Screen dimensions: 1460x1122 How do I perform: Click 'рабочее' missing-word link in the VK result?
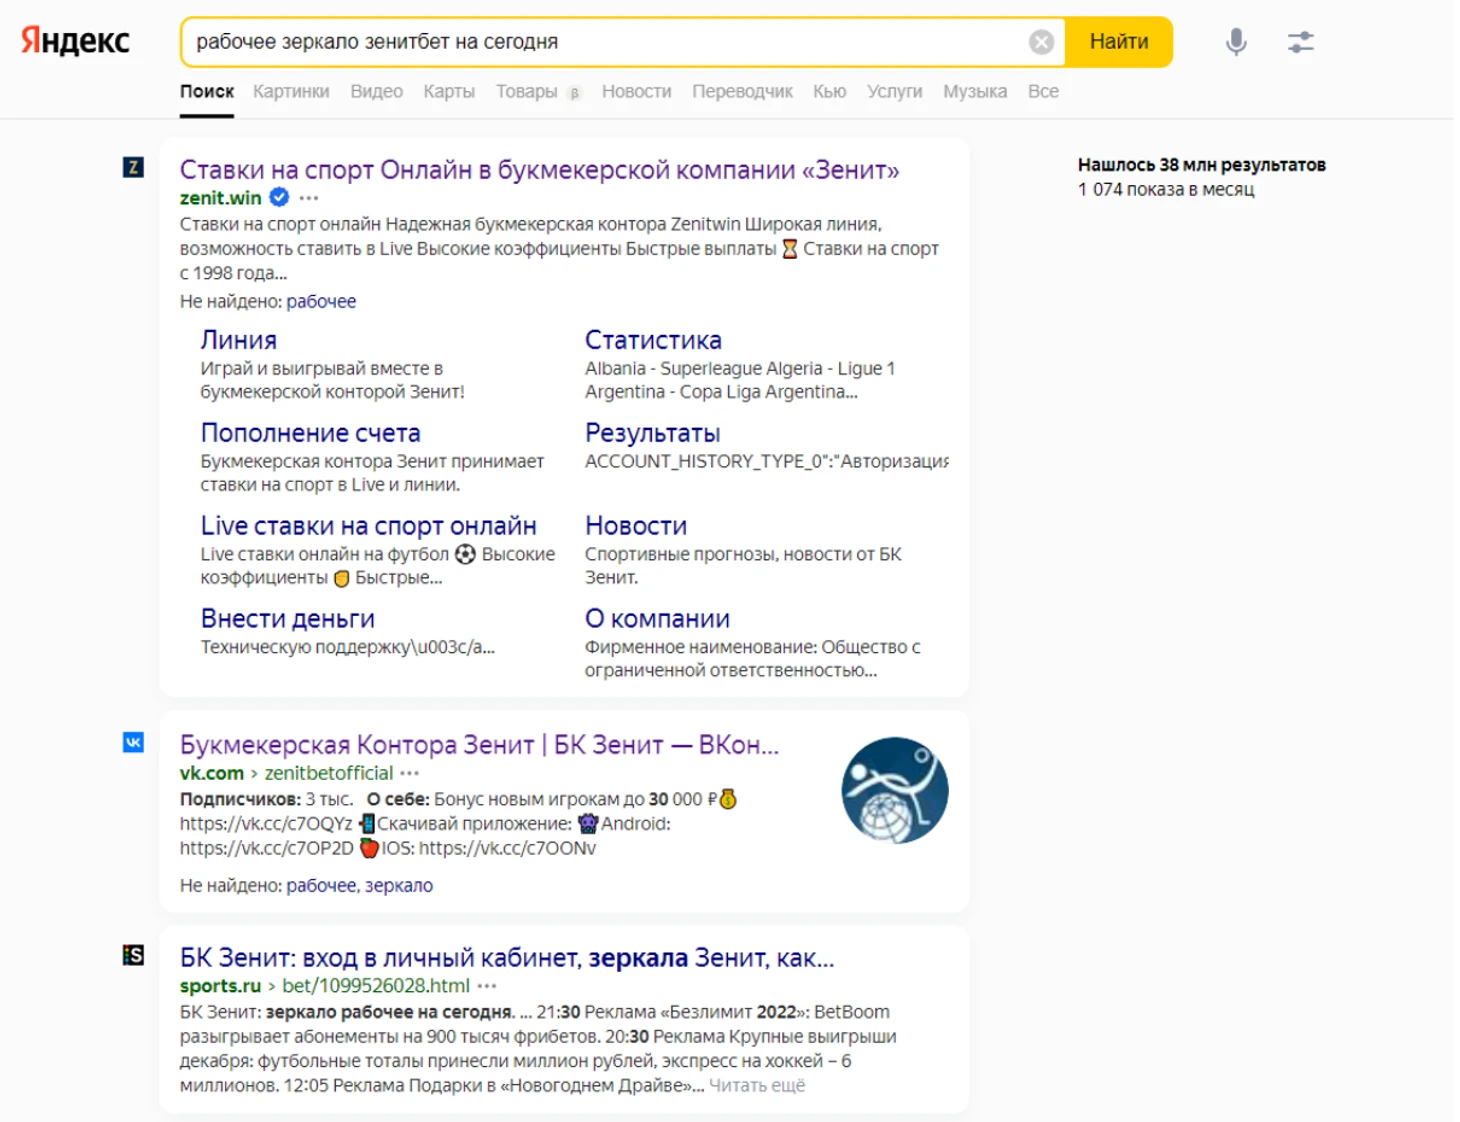(x=321, y=885)
